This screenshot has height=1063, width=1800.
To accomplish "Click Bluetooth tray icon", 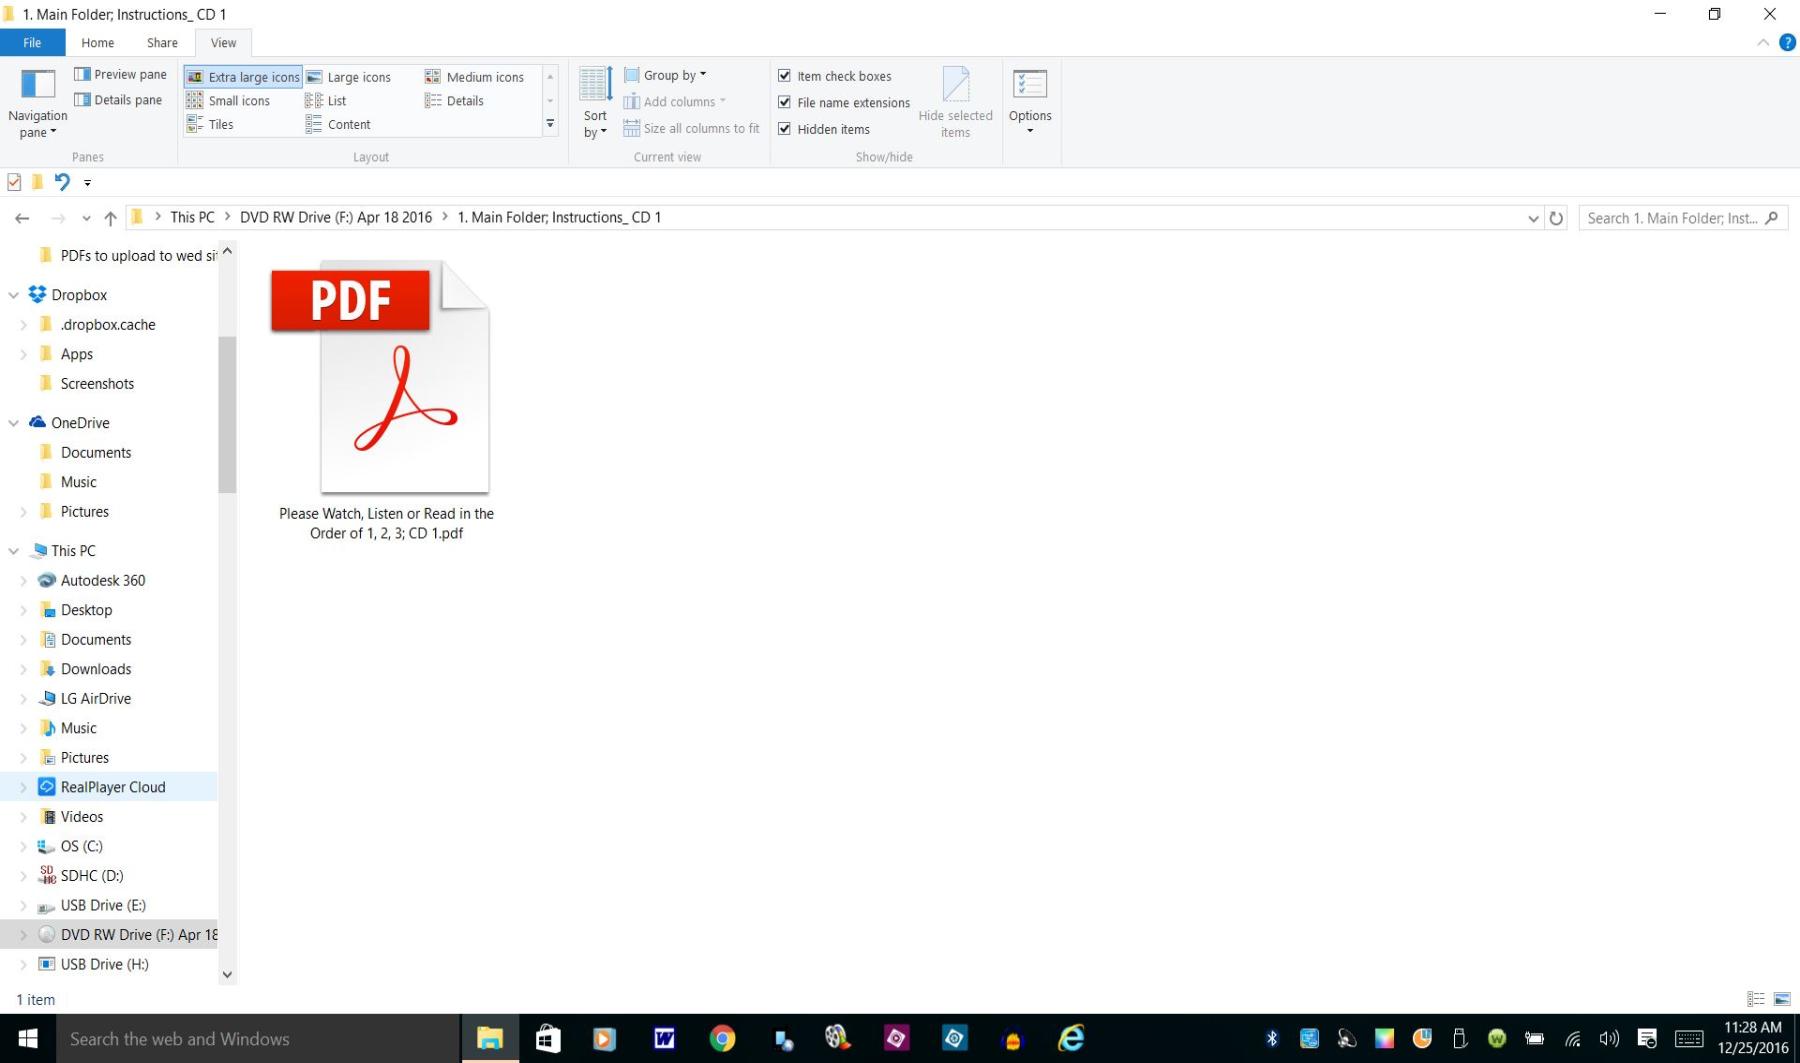I will click(1272, 1039).
